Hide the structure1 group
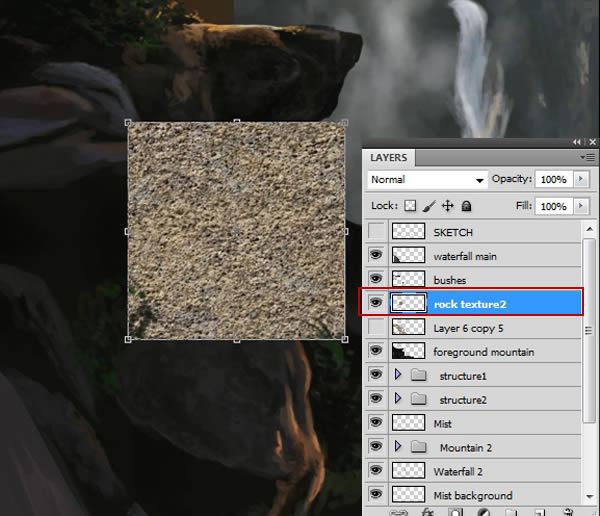Screen dimensions: 600x516 [x=376, y=374]
